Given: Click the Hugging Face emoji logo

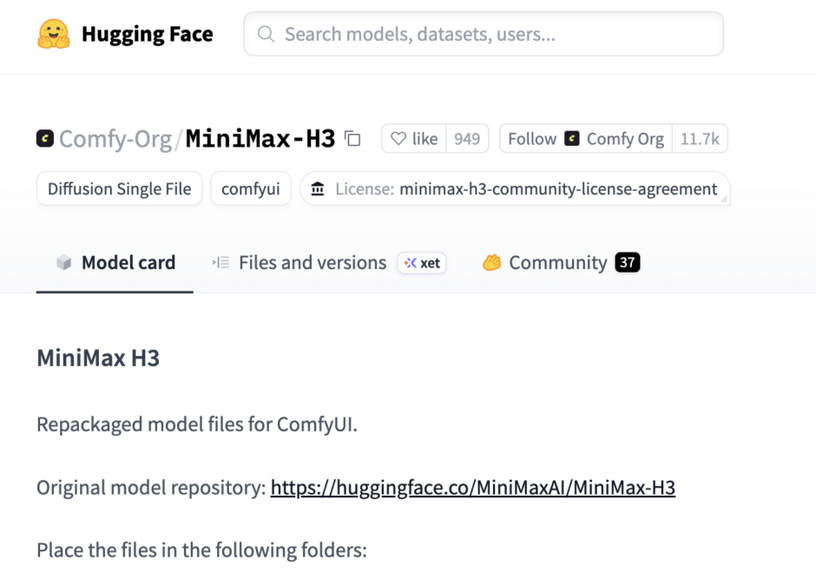Looking at the screenshot, I should point(54,34).
